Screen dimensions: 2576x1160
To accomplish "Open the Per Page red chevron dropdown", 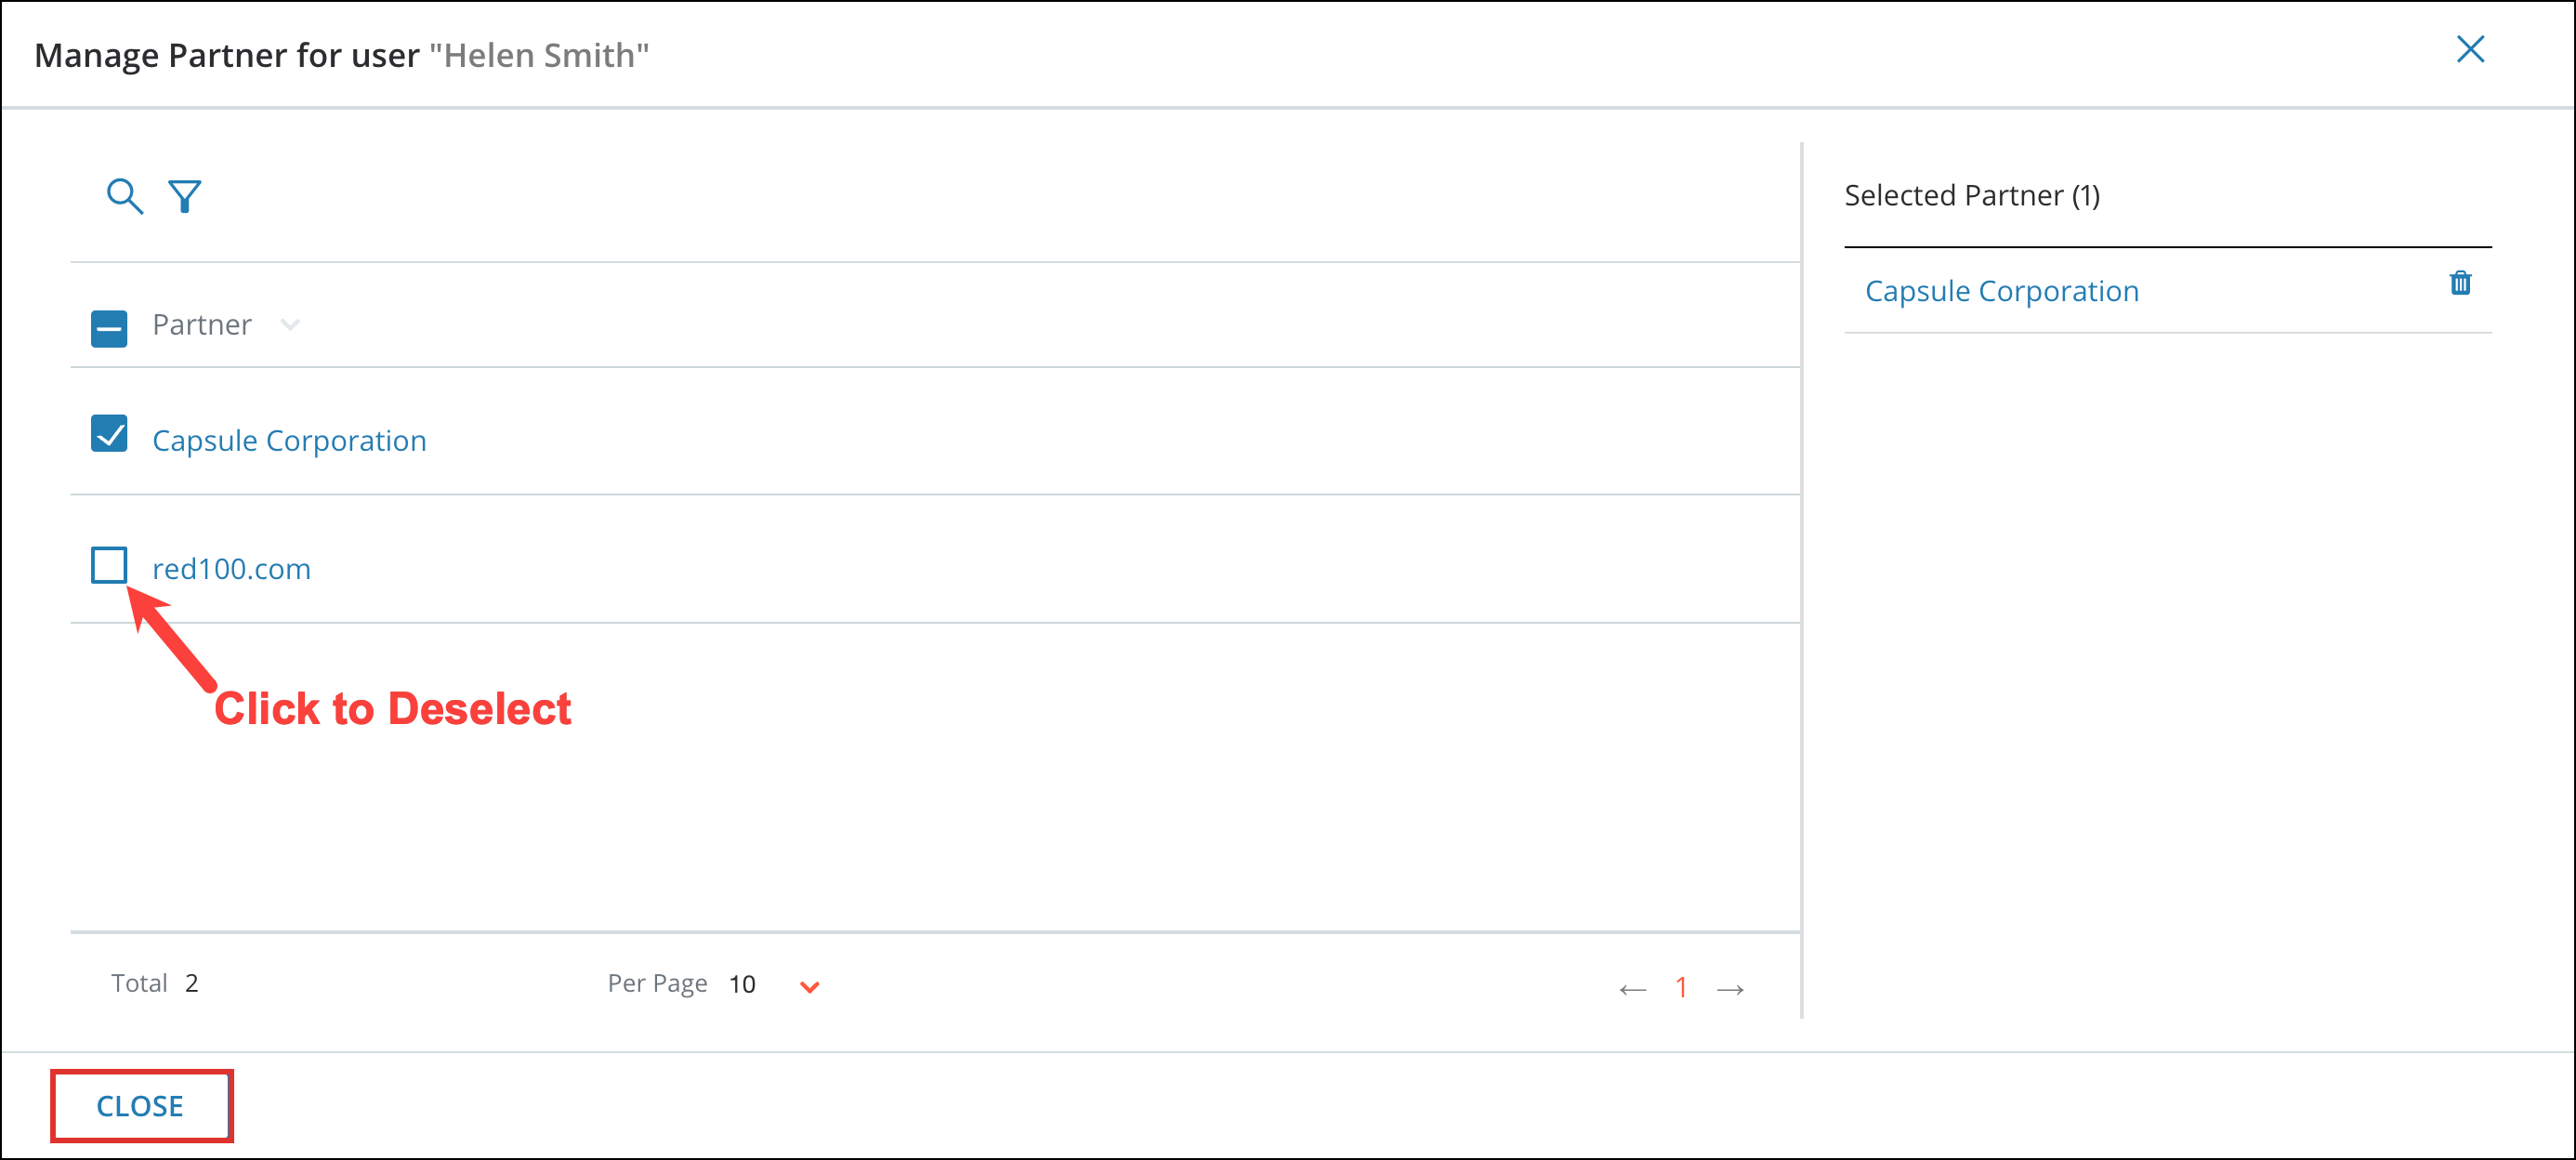I will 810,987.
